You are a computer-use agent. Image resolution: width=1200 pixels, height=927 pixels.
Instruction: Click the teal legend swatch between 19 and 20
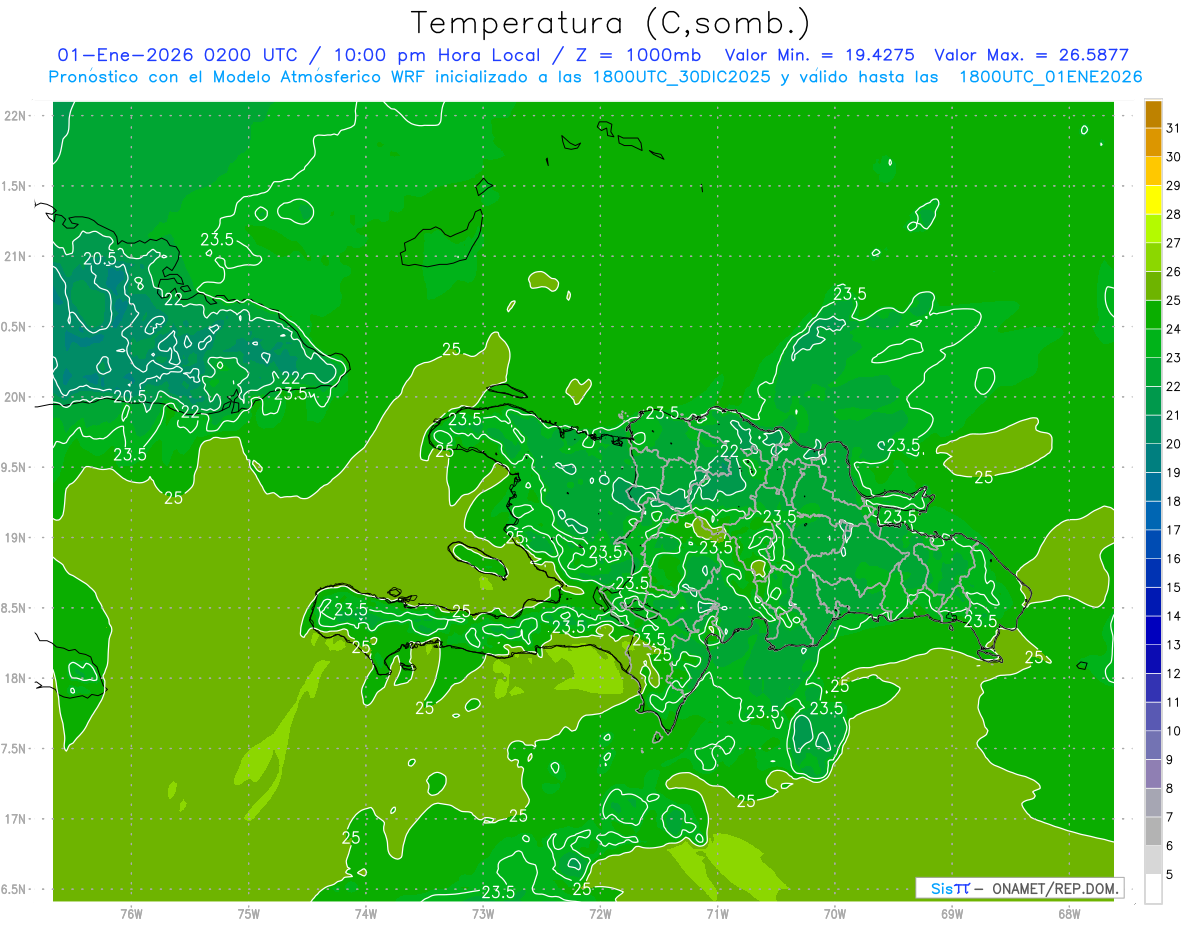(1153, 459)
